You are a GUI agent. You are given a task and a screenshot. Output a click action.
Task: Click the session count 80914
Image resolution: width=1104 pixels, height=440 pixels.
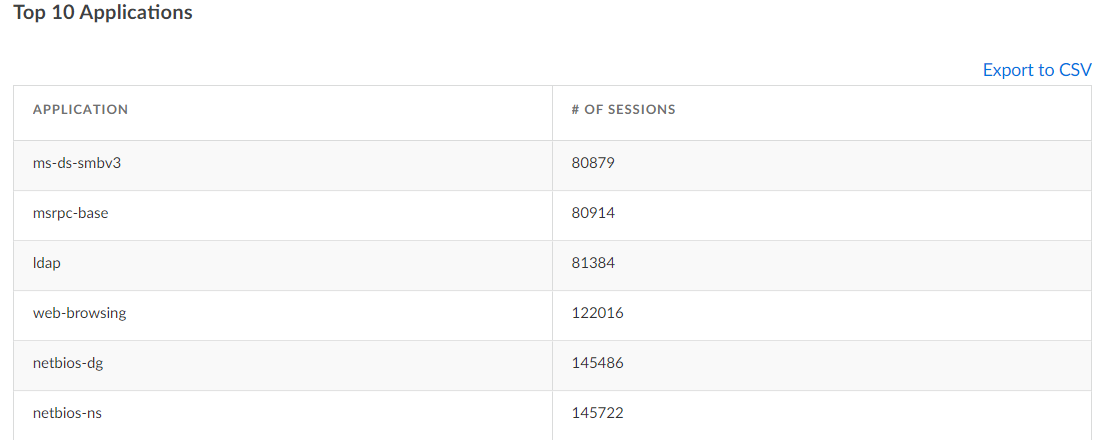(x=593, y=213)
